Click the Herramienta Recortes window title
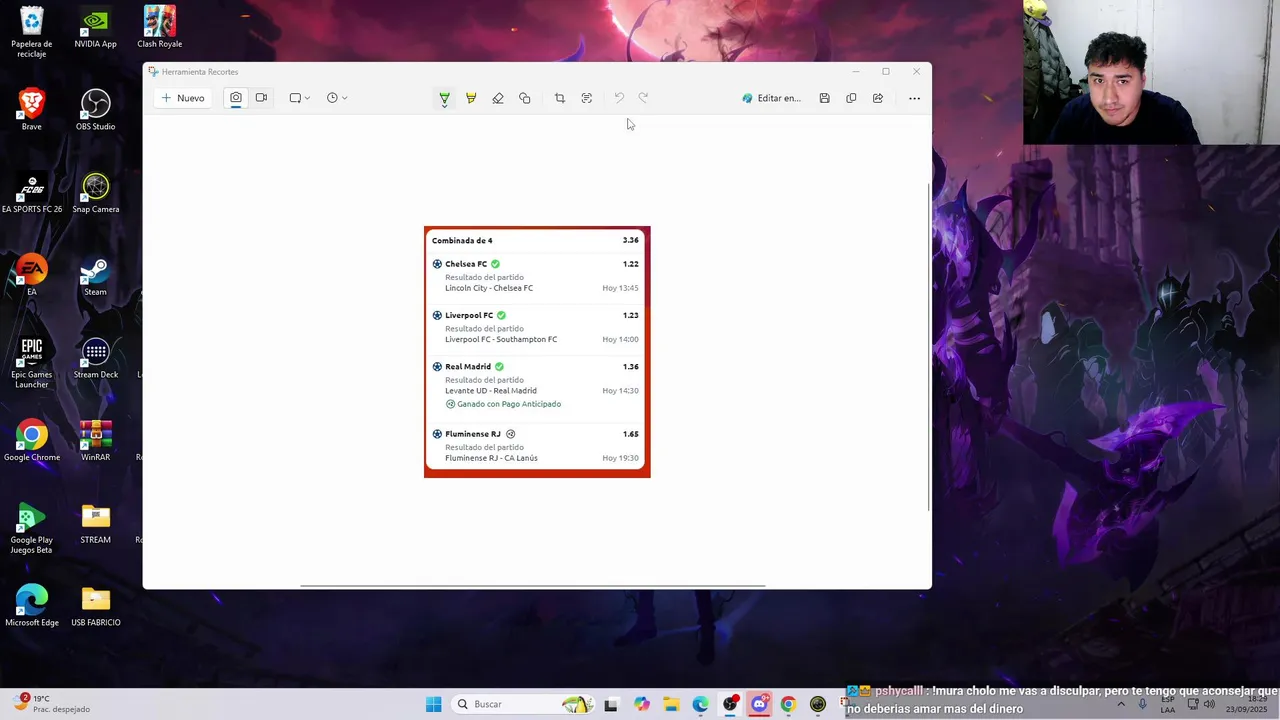1280x720 pixels. (x=200, y=72)
